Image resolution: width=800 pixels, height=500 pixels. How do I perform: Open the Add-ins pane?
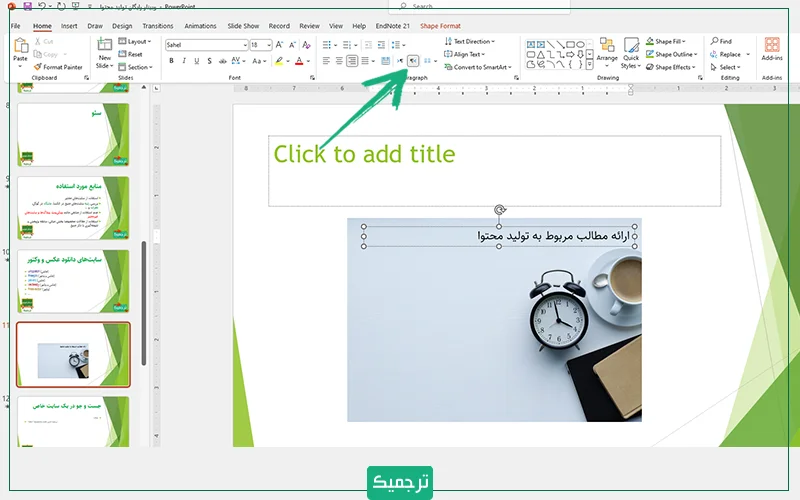(772, 49)
